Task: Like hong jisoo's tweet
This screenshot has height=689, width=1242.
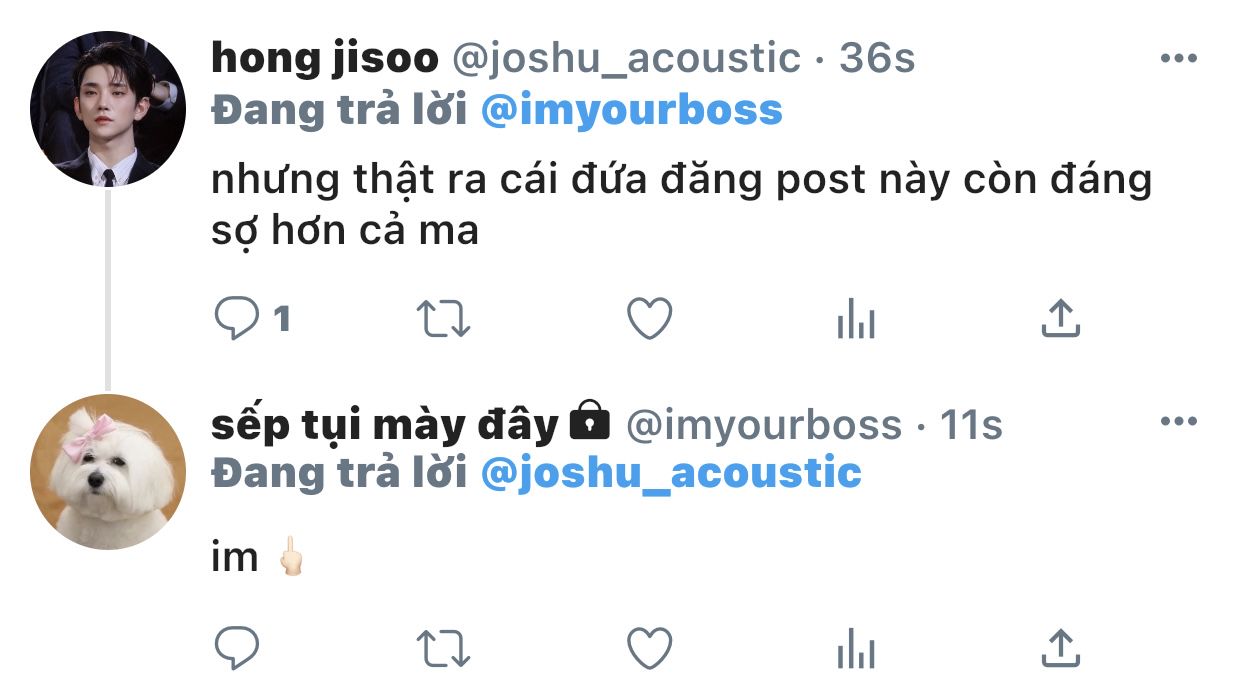Action: click(649, 319)
